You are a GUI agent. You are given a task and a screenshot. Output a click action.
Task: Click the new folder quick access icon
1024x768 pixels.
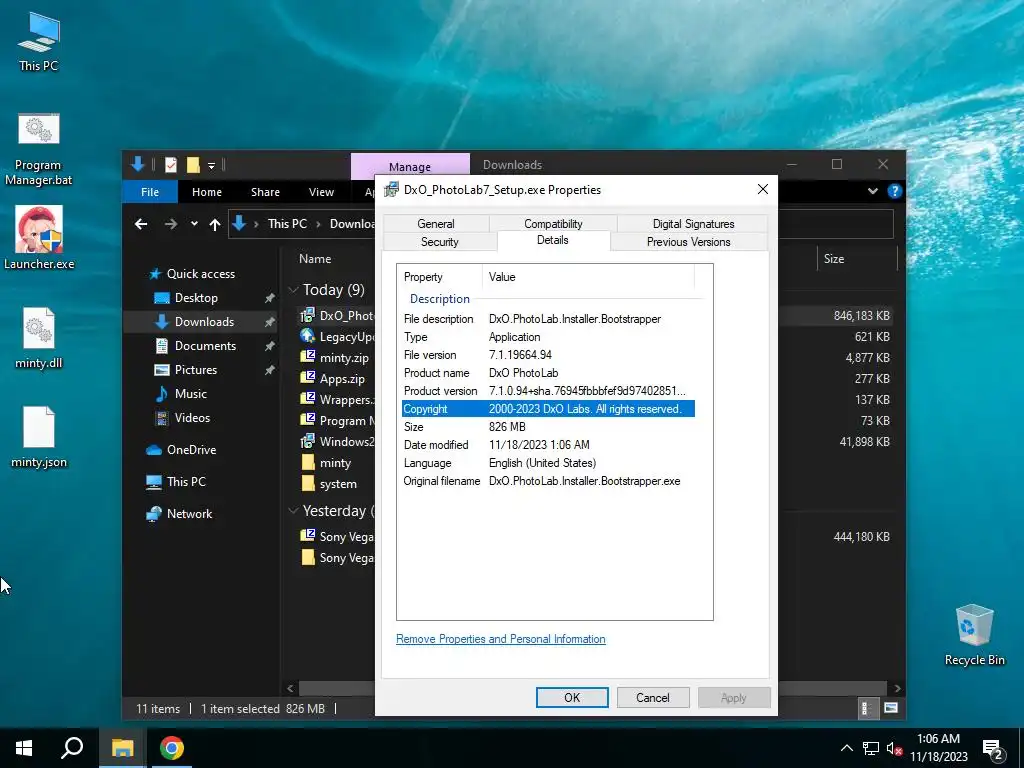(x=193, y=165)
